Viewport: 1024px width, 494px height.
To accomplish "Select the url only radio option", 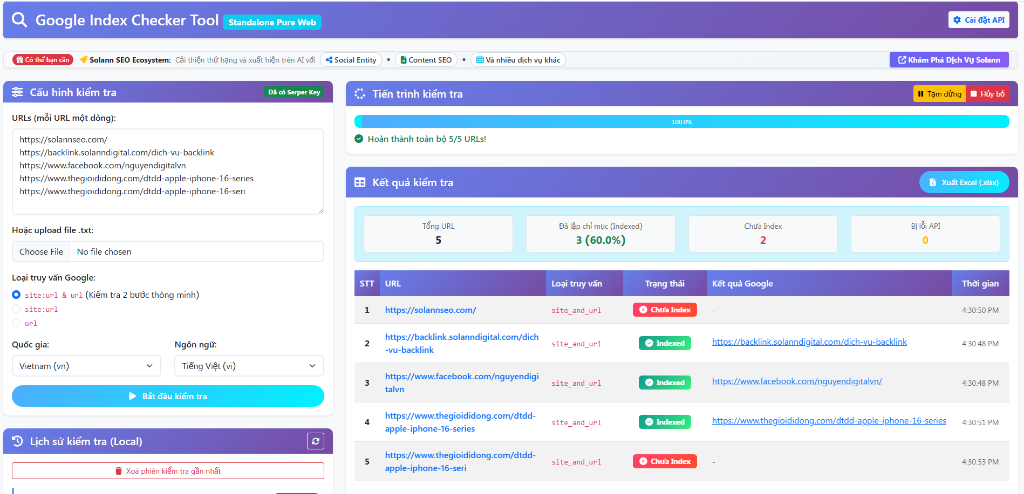I will point(16,323).
